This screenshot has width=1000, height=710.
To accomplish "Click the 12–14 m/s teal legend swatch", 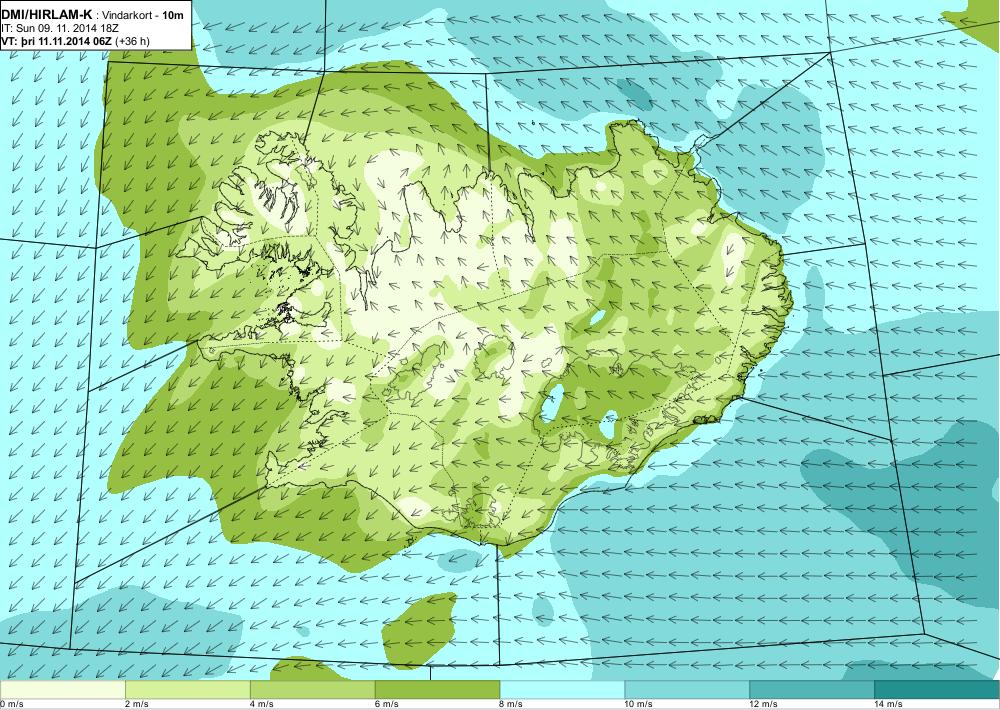I will point(812,690).
